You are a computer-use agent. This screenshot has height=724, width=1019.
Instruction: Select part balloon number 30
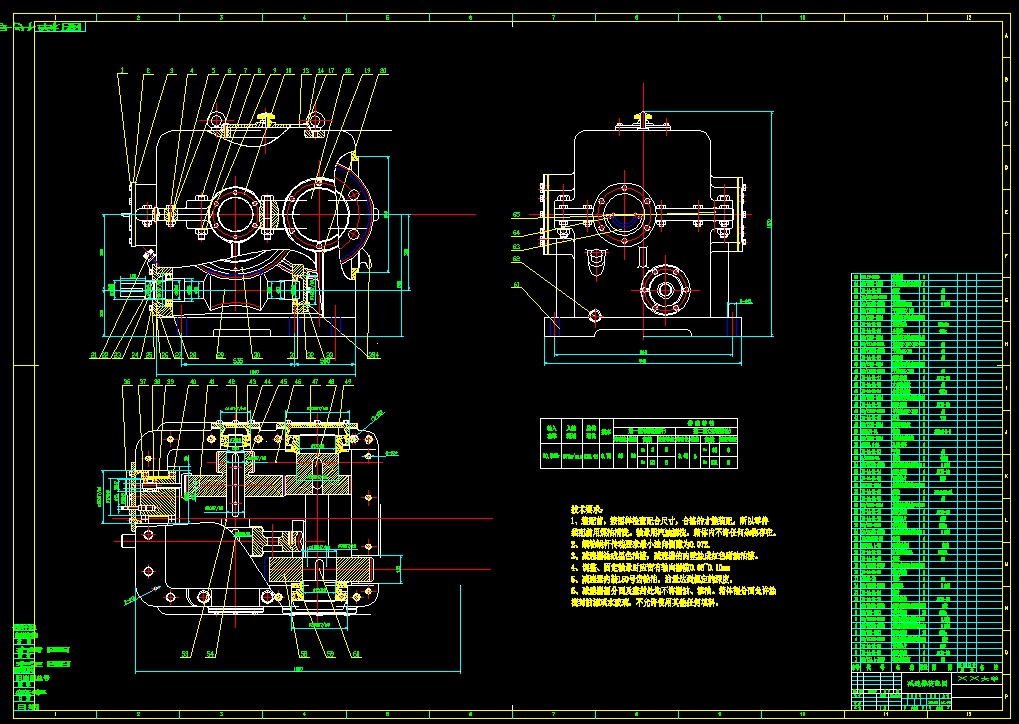(x=257, y=356)
